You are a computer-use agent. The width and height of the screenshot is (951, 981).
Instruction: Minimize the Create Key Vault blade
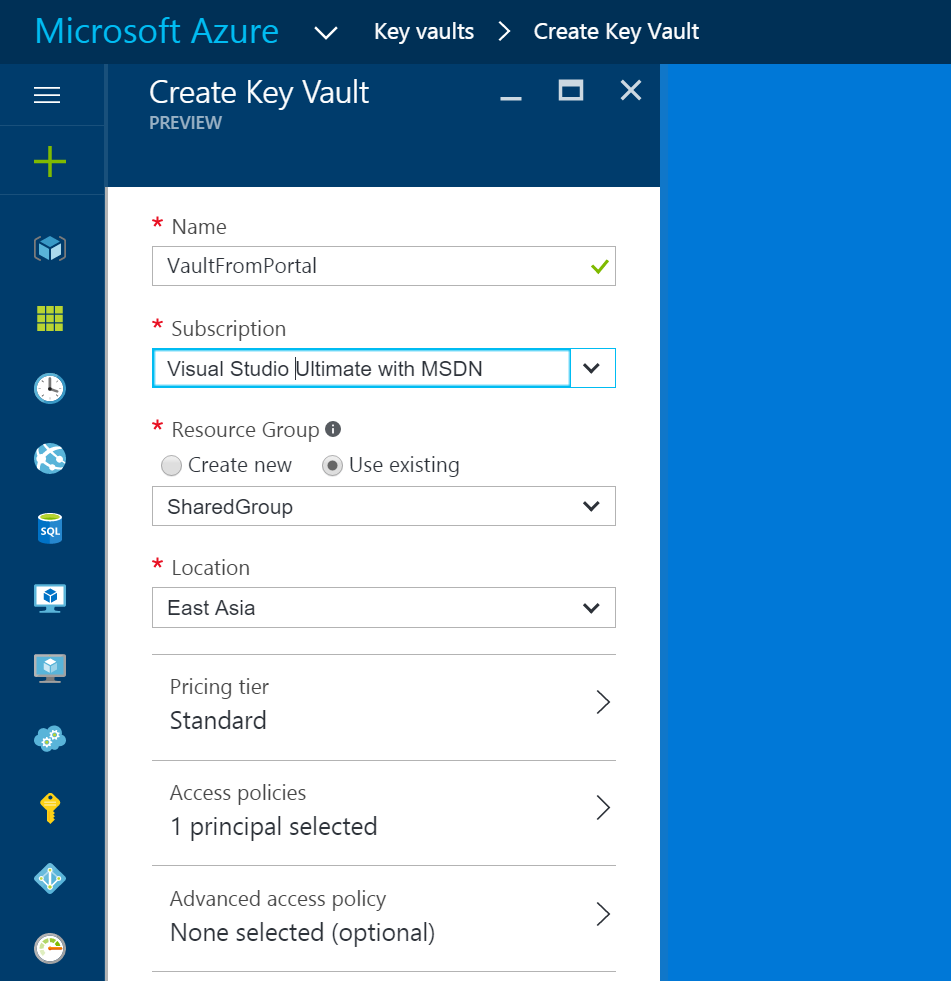(x=511, y=98)
